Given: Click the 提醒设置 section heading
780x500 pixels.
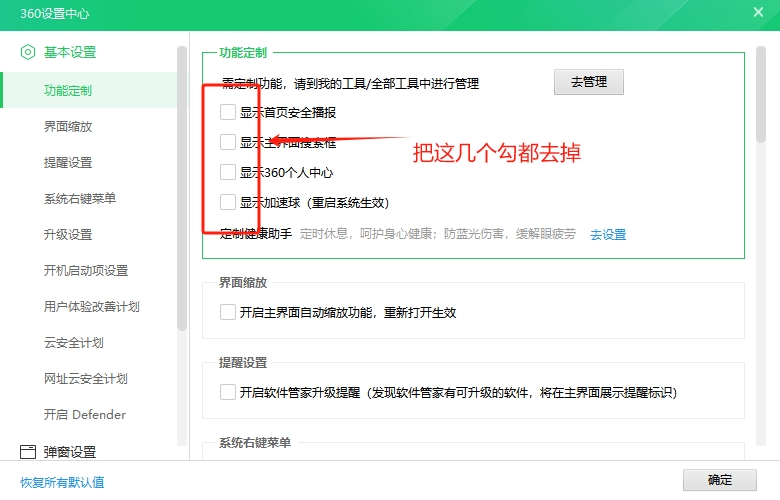Looking at the screenshot, I should 243,363.
